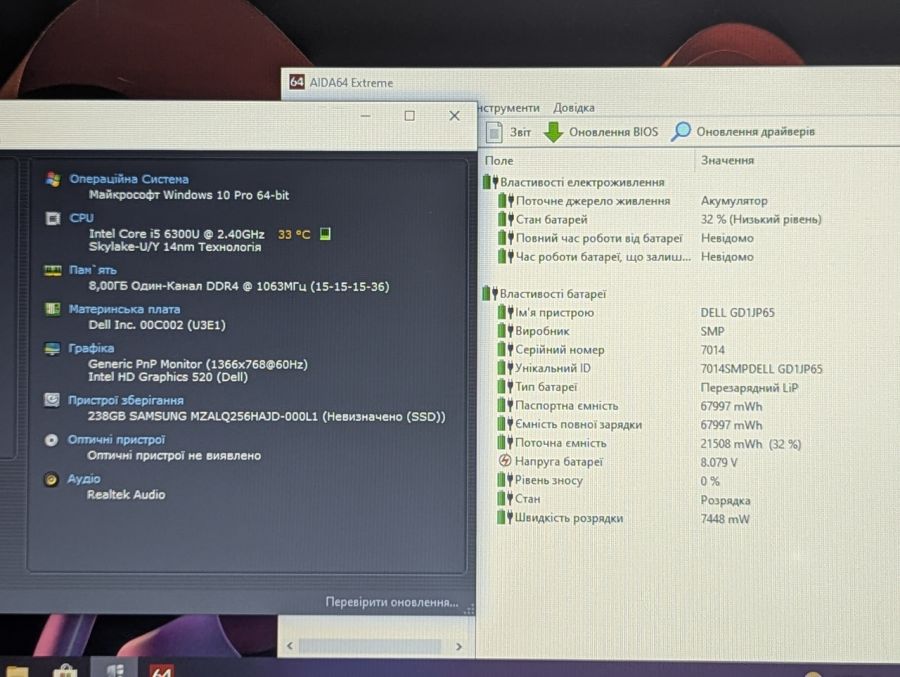Click the green BIOS update arrow icon
This screenshot has height=677, width=900.
click(553, 132)
